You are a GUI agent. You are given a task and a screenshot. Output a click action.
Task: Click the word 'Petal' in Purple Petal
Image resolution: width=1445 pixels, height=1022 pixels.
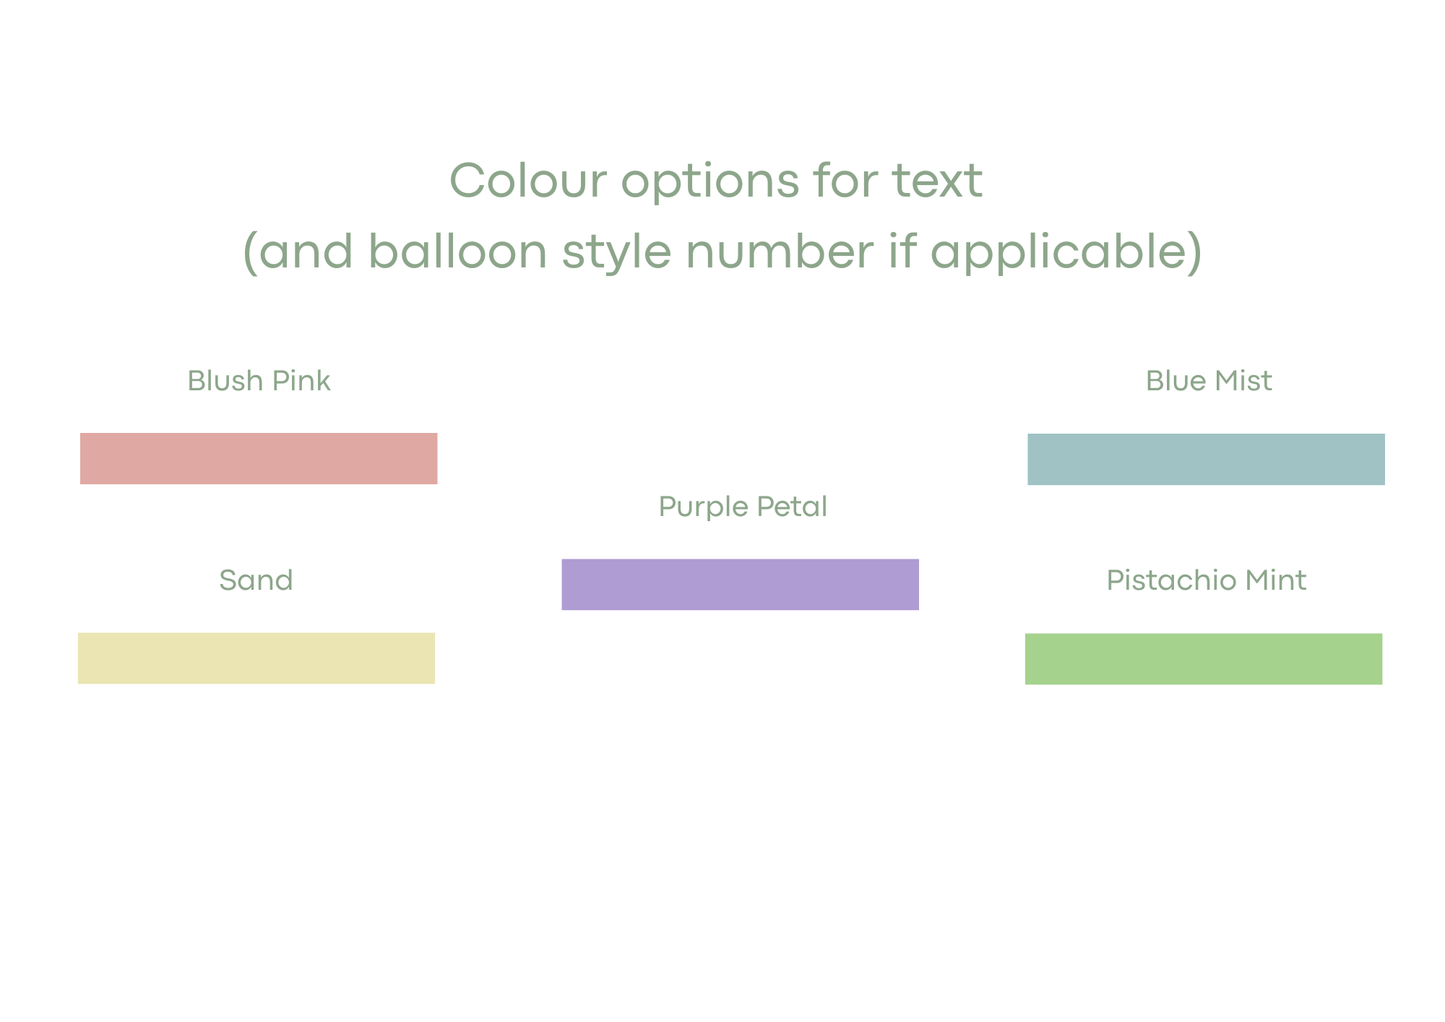pyautogui.click(x=792, y=506)
